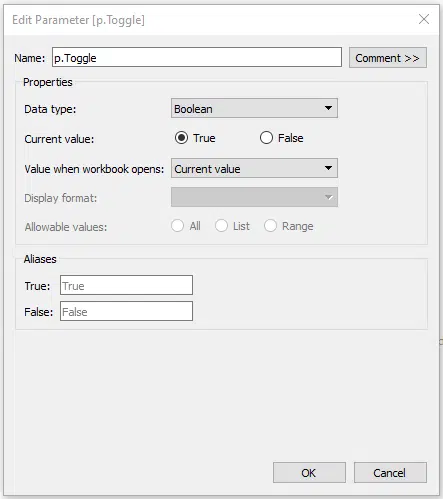Click the False alias input field
This screenshot has height=499, width=443.
pos(126,311)
